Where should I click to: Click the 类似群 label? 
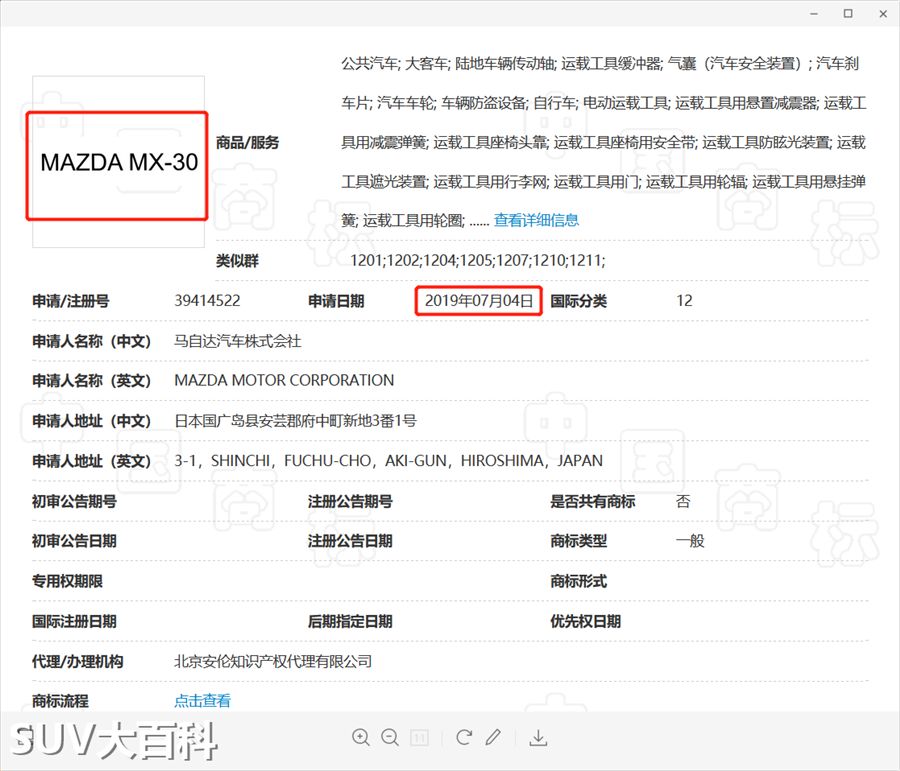pos(237,261)
